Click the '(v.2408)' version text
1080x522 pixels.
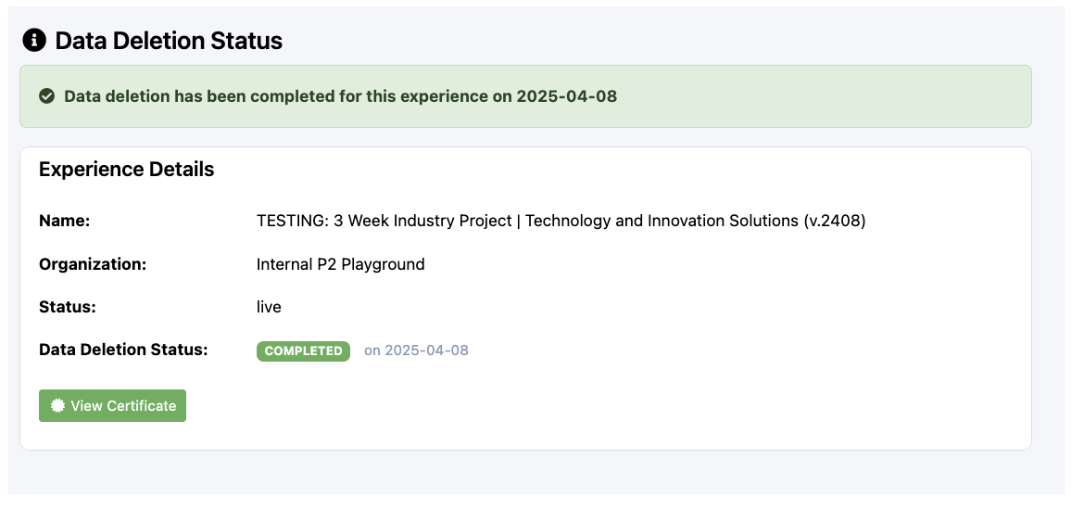pyautogui.click(x=834, y=221)
